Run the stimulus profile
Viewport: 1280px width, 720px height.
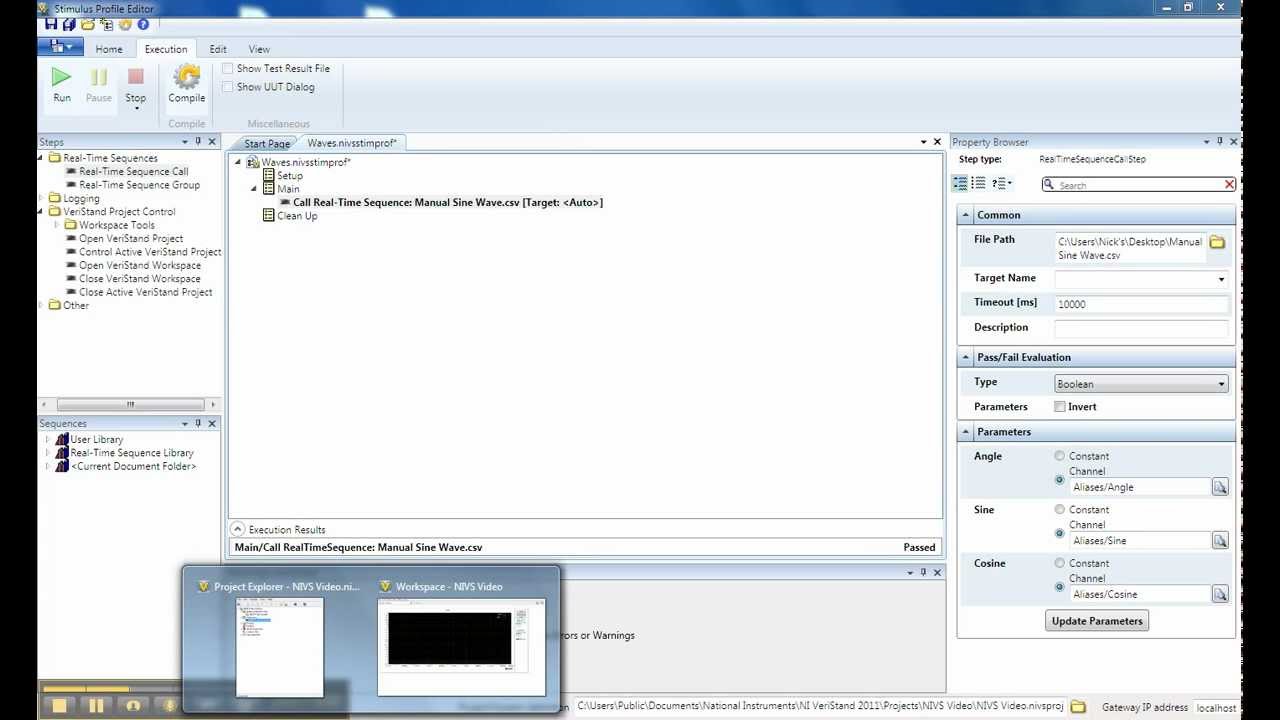[x=62, y=84]
